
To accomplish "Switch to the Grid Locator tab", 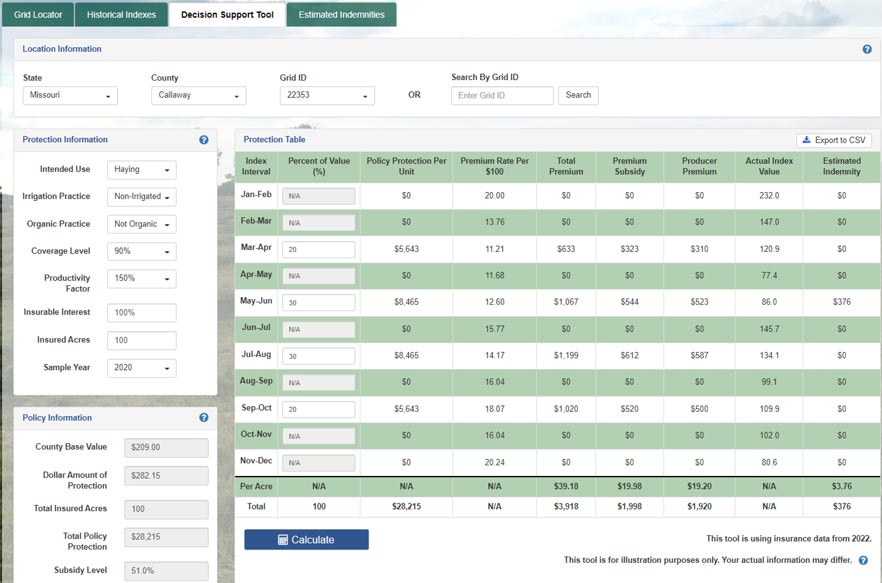I will point(38,15).
